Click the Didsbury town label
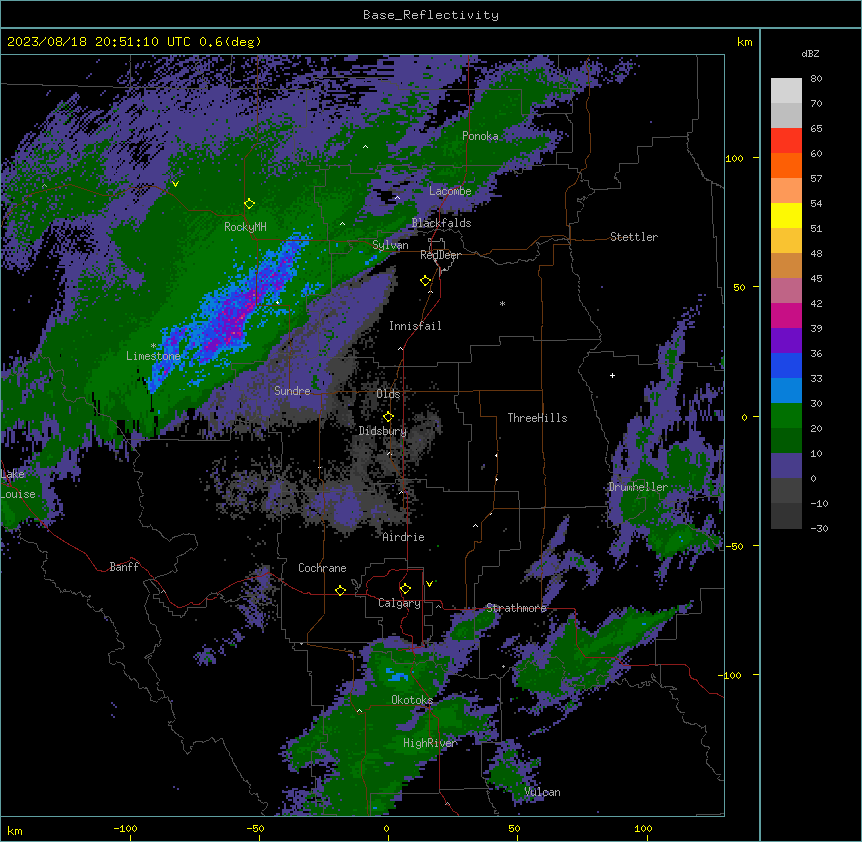The width and height of the screenshot is (862, 842). 383,431
